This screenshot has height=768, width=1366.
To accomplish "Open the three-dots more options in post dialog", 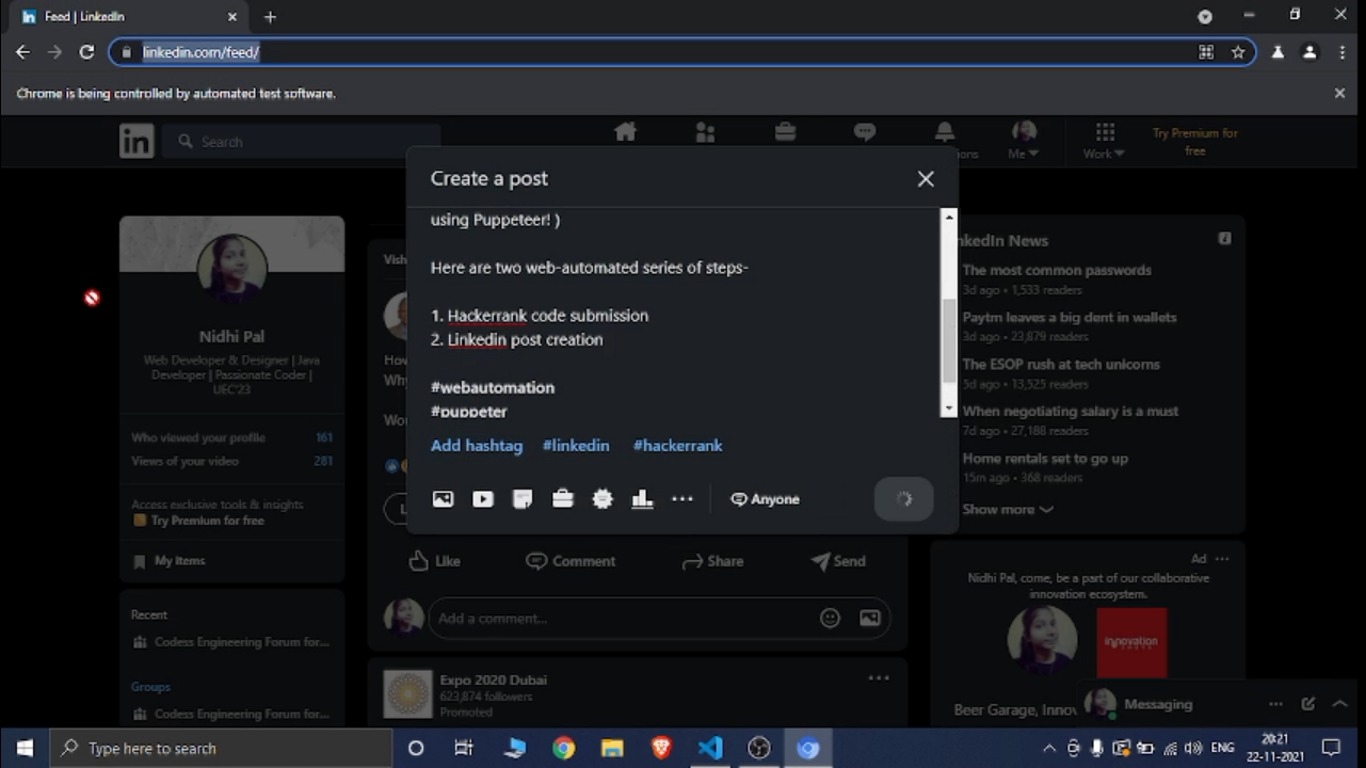I will click(682, 499).
